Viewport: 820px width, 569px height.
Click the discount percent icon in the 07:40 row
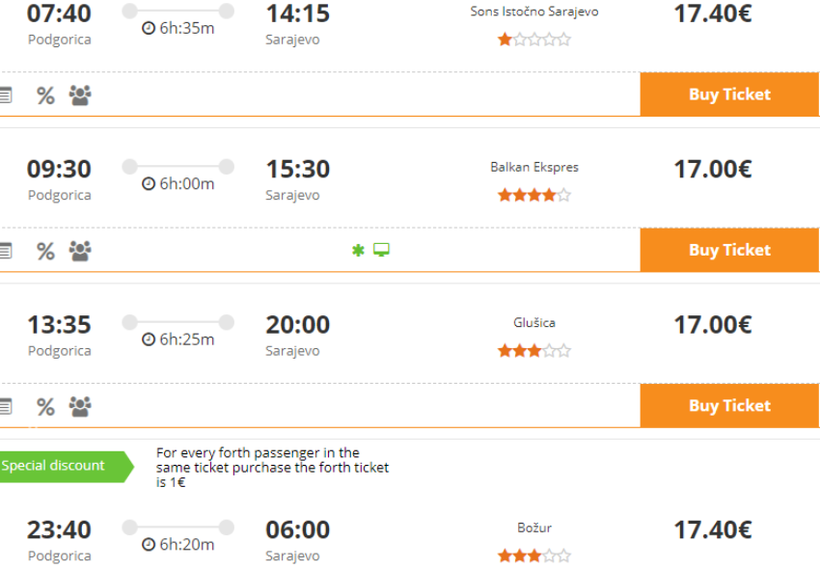click(45, 95)
